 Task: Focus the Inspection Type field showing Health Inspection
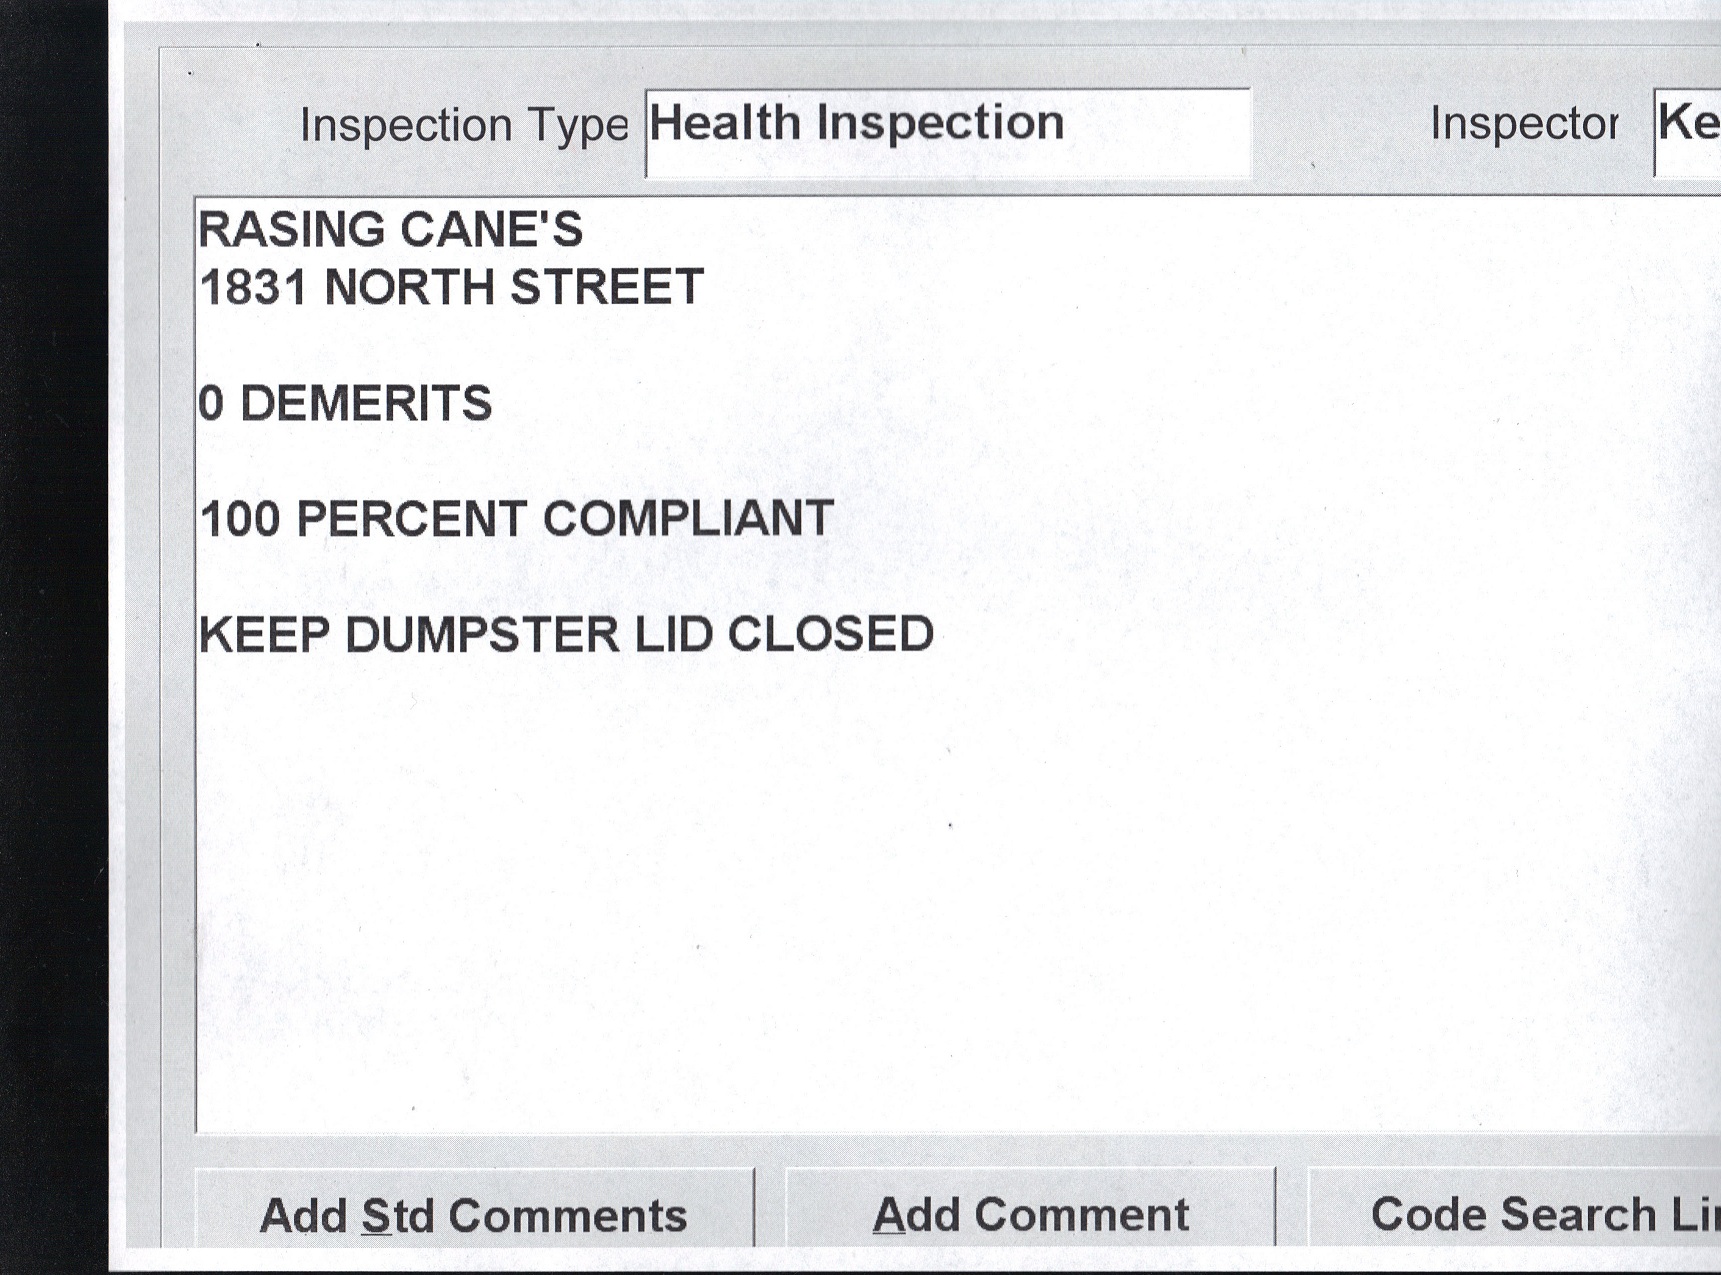(x=946, y=133)
